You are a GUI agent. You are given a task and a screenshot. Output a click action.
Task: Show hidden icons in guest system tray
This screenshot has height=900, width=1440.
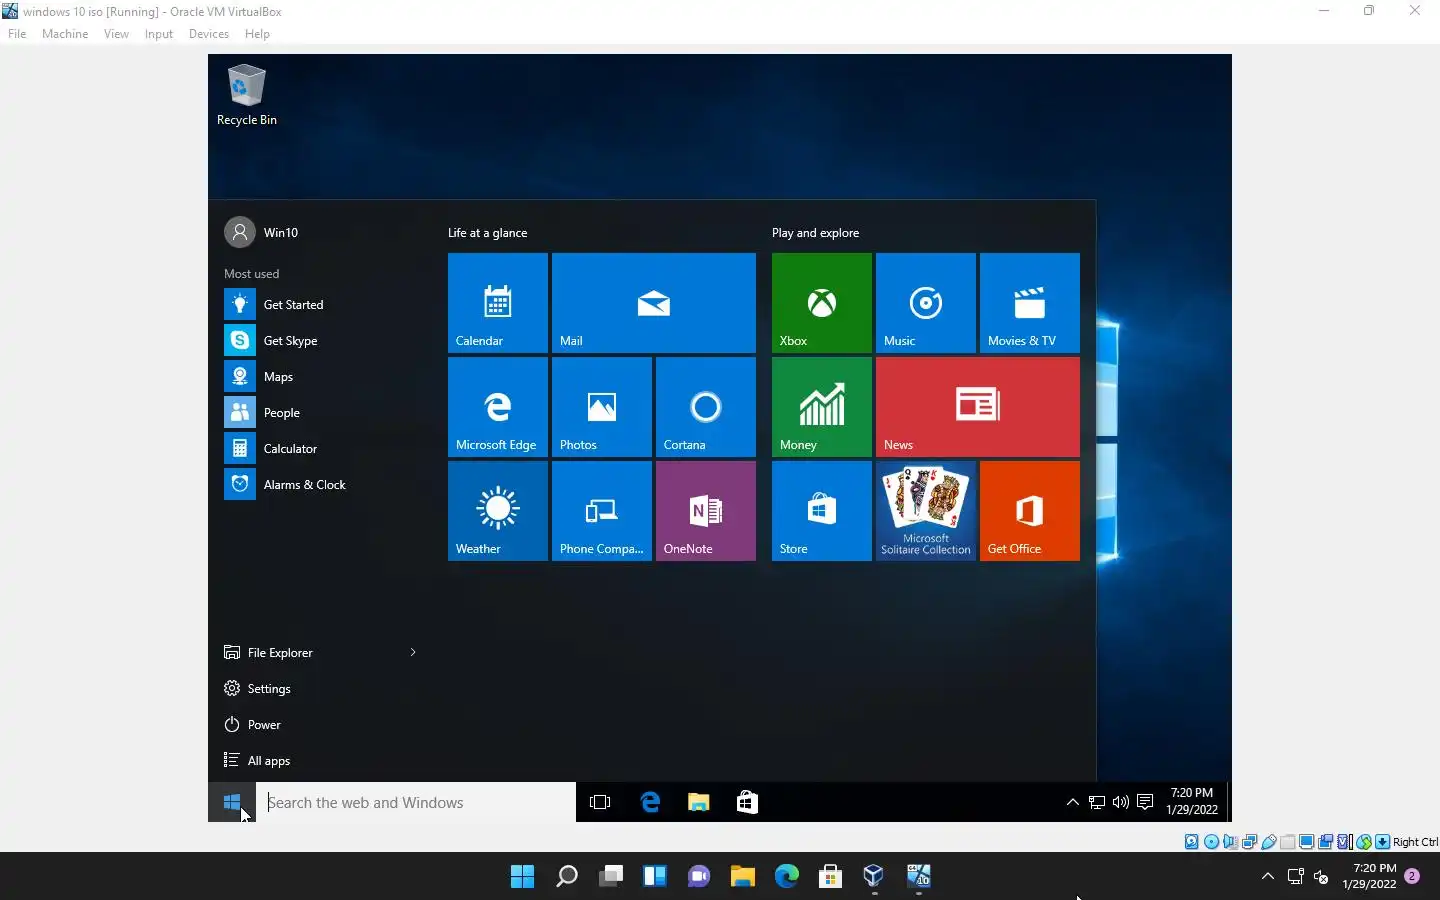(1073, 802)
